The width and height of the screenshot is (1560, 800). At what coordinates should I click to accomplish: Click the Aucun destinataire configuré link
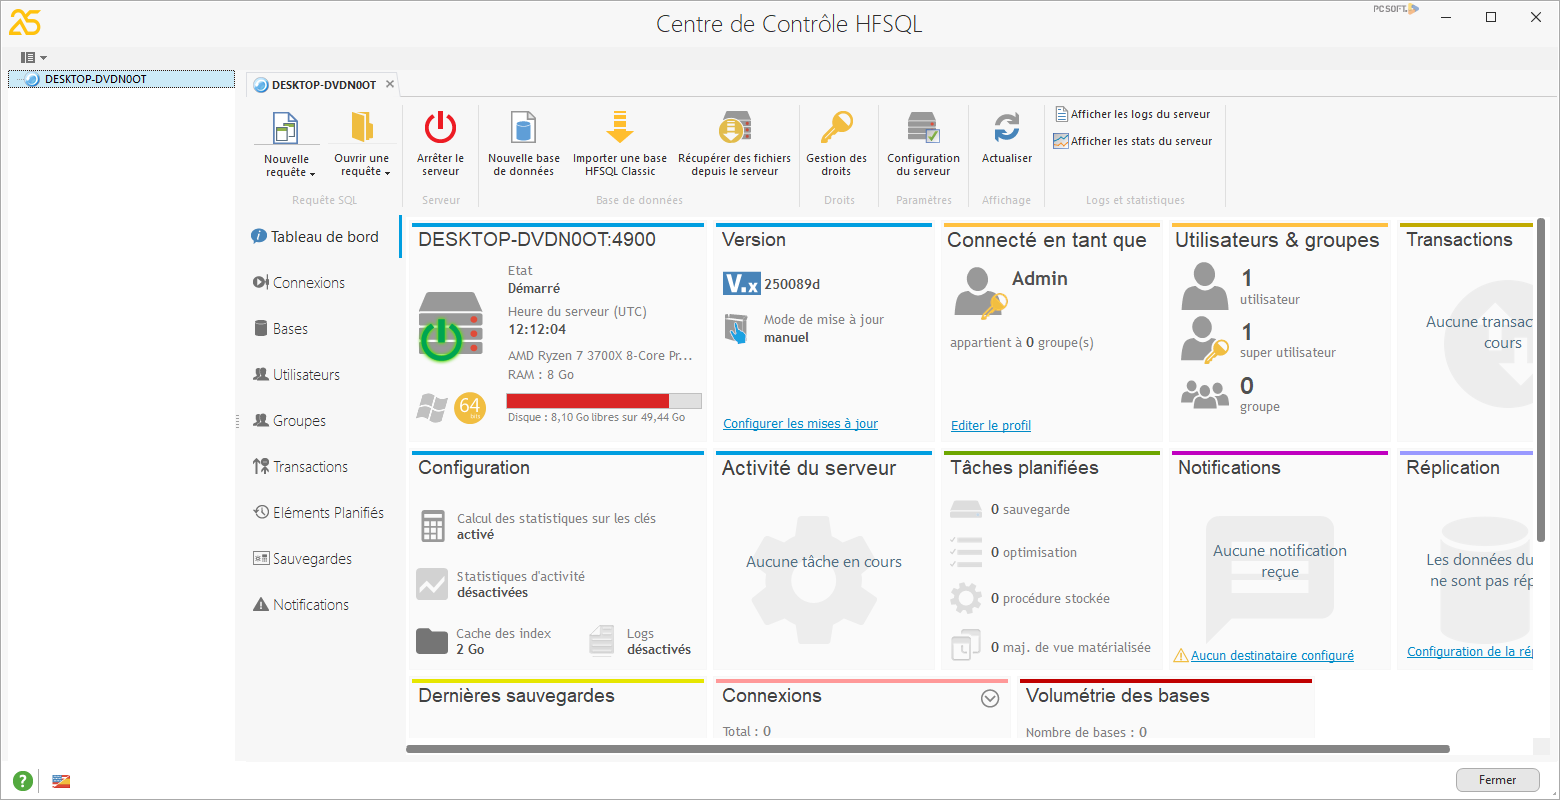click(x=1272, y=656)
